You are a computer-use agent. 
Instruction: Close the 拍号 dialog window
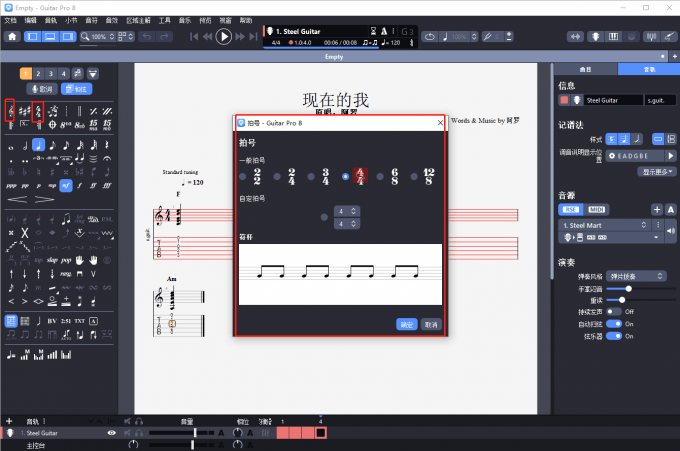pyautogui.click(x=440, y=123)
